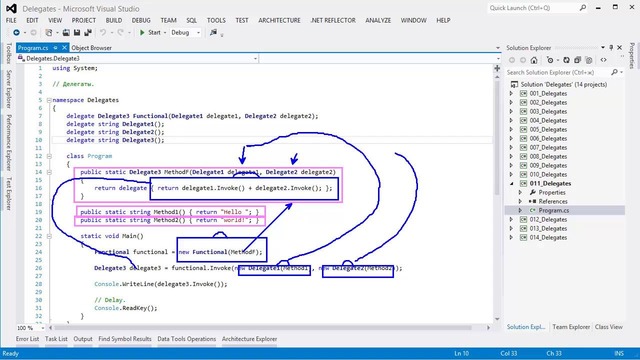Open the ARCHITECTURE menu
This screenshot has width=640, height=360.
(x=279, y=20)
